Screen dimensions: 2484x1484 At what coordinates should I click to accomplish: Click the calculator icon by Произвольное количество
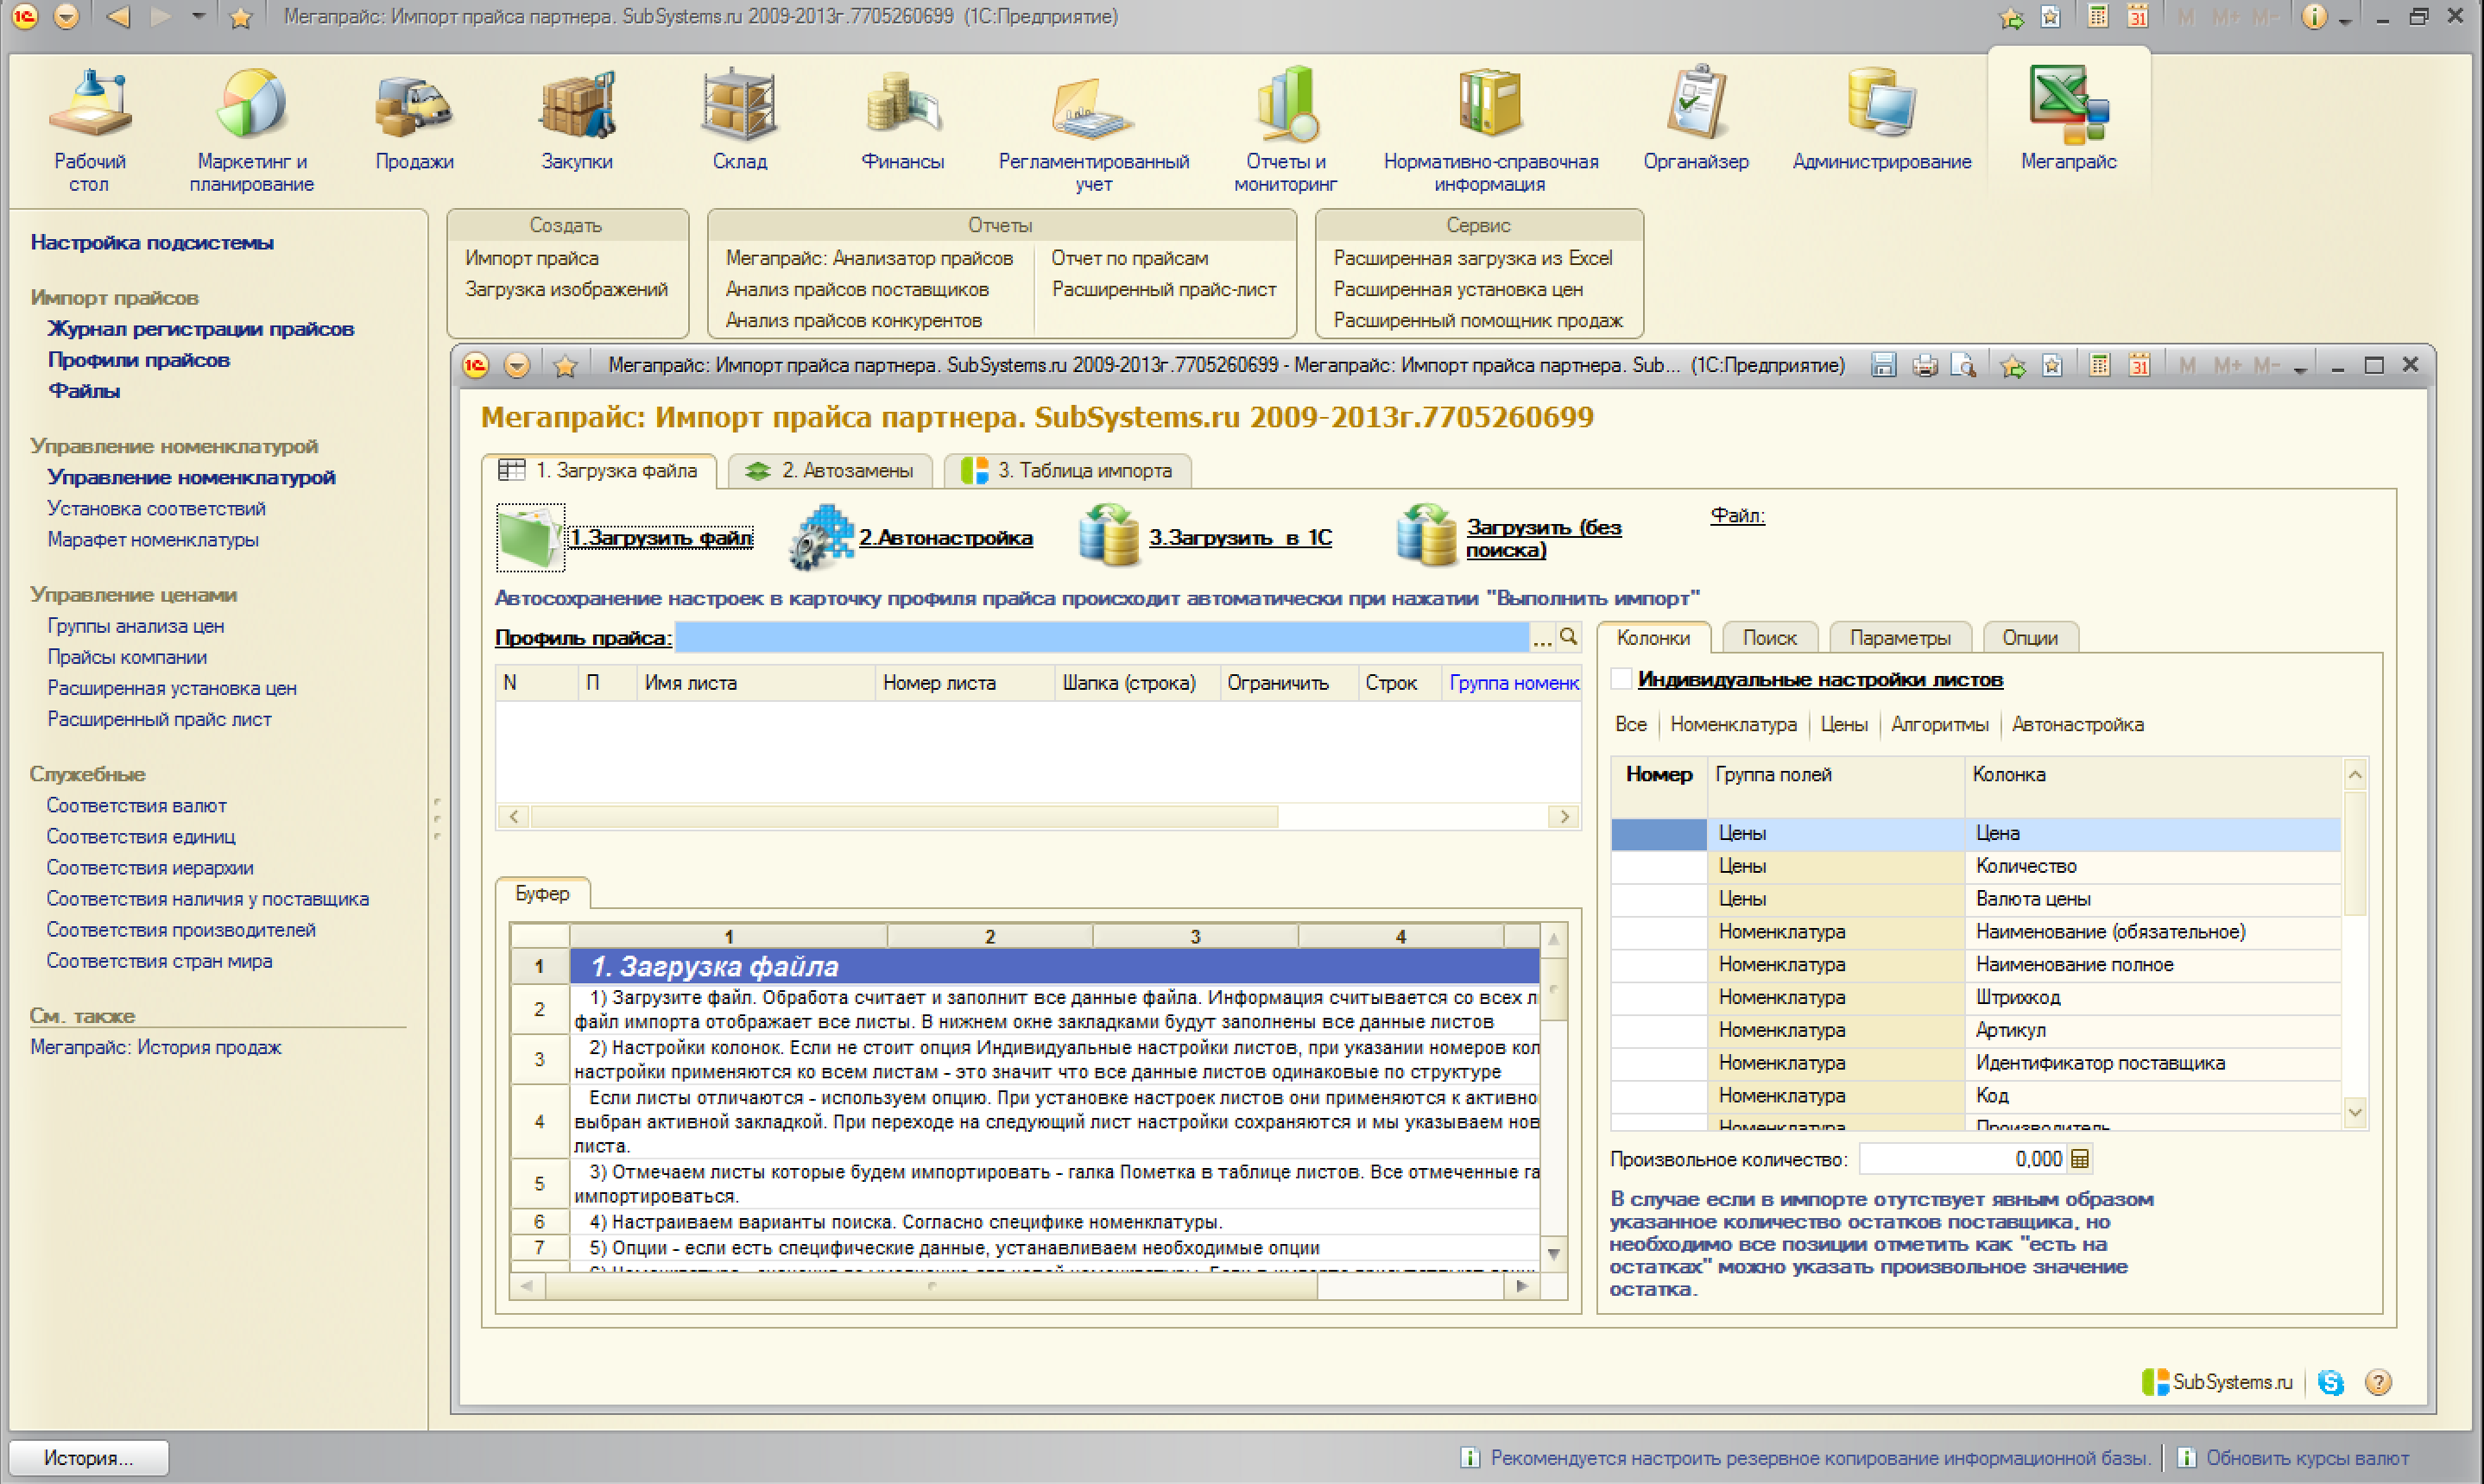tap(2081, 1159)
